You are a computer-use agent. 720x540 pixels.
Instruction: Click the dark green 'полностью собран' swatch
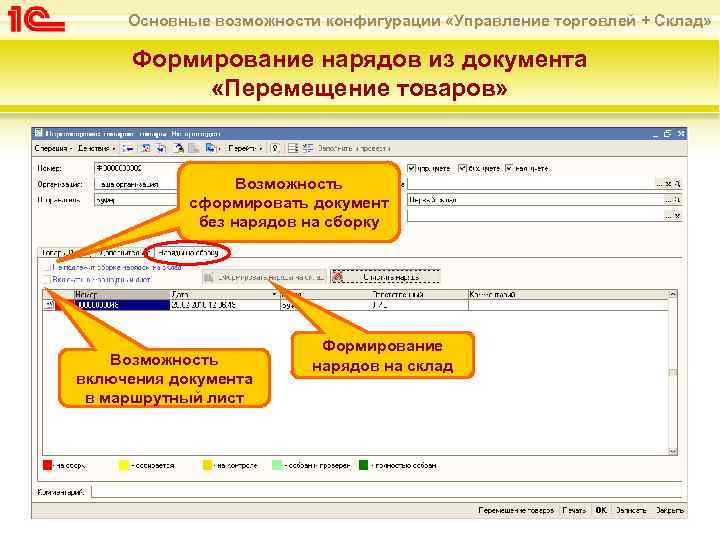click(364, 465)
